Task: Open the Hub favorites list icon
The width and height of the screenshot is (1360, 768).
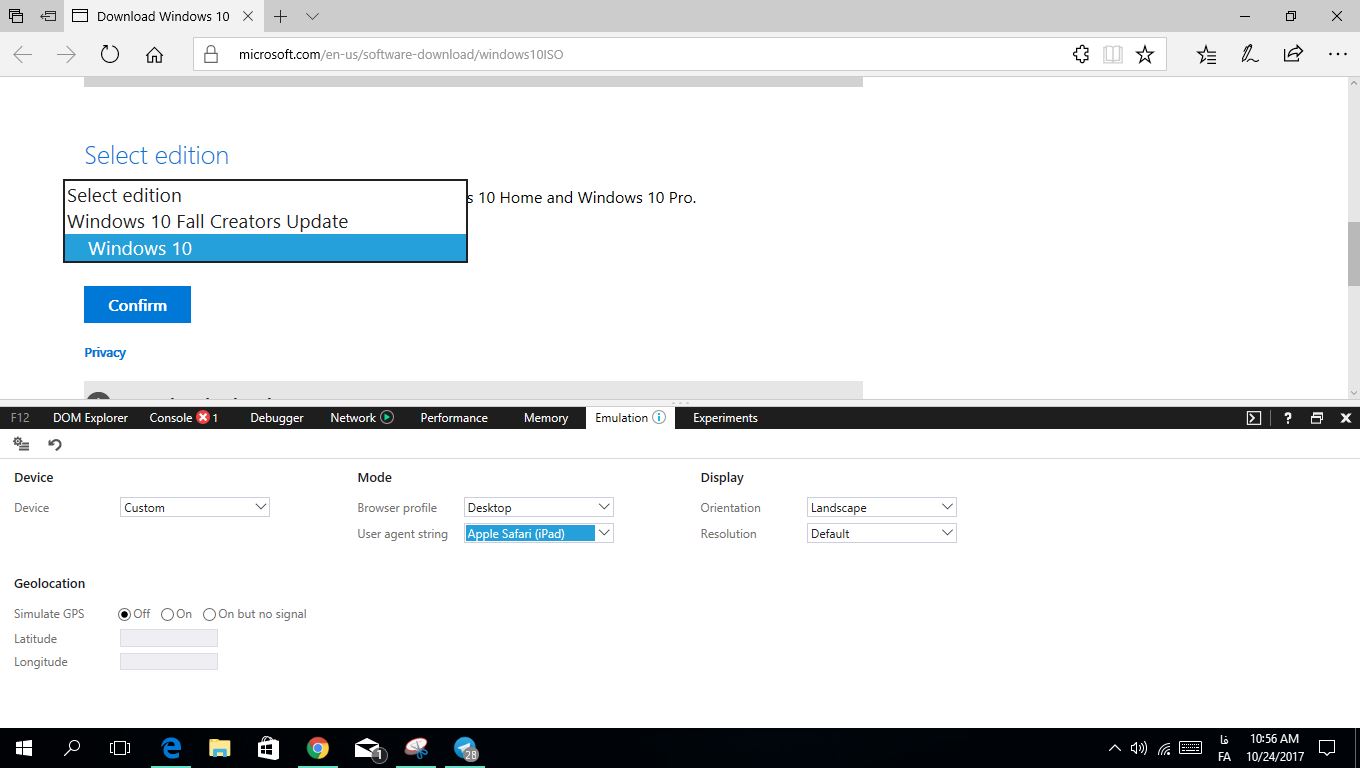Action: tap(1207, 54)
